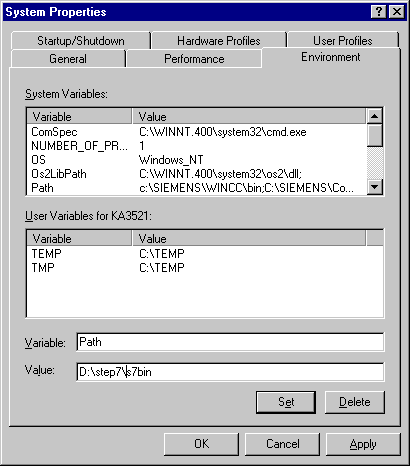
Task: Click the question mark help button
Action: [379, 12]
